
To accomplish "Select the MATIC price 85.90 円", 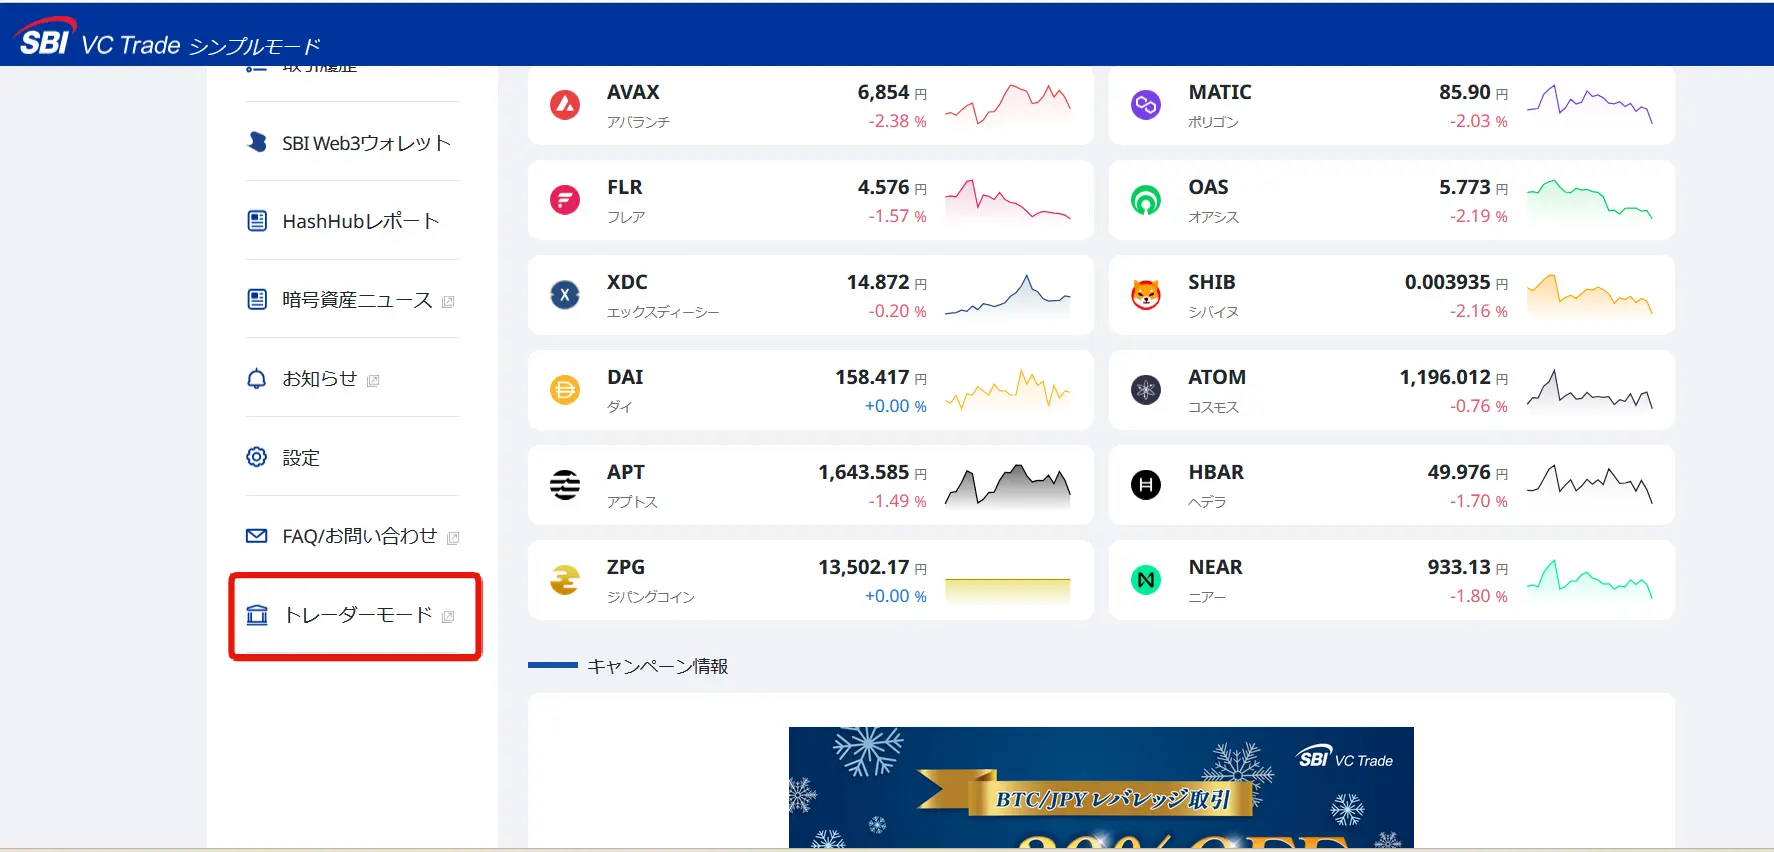I will pos(1474,92).
